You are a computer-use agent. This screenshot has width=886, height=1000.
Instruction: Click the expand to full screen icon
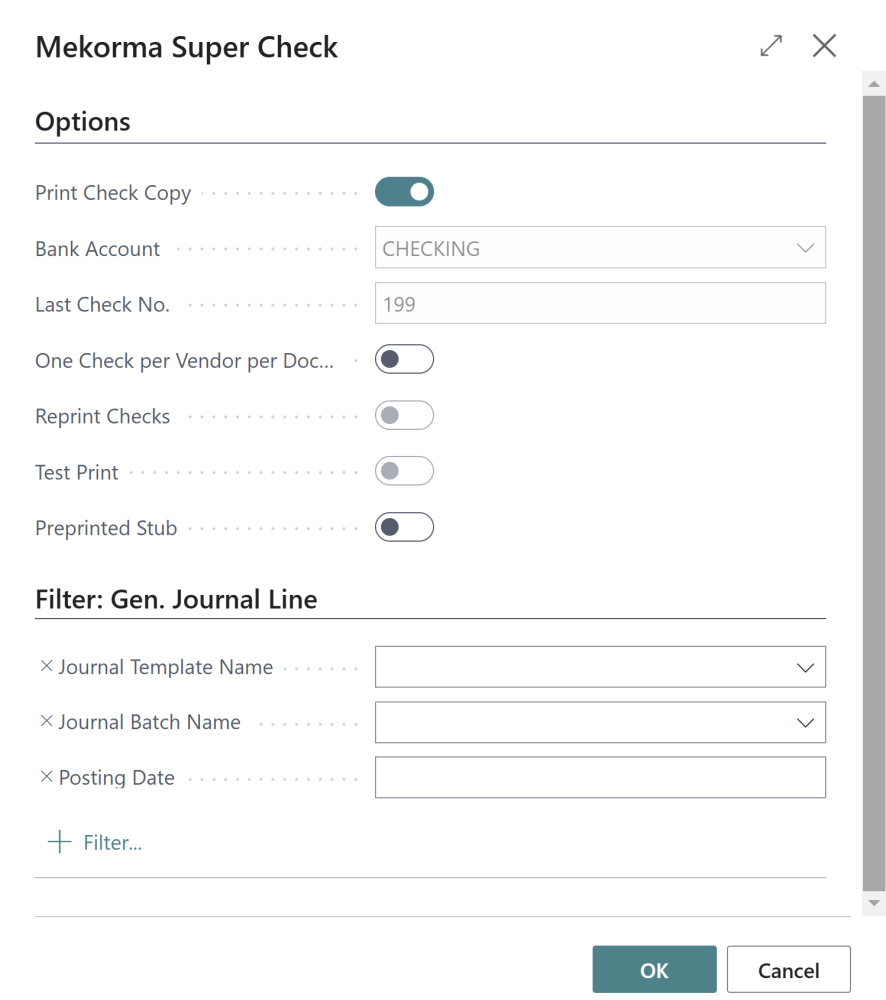pos(770,45)
